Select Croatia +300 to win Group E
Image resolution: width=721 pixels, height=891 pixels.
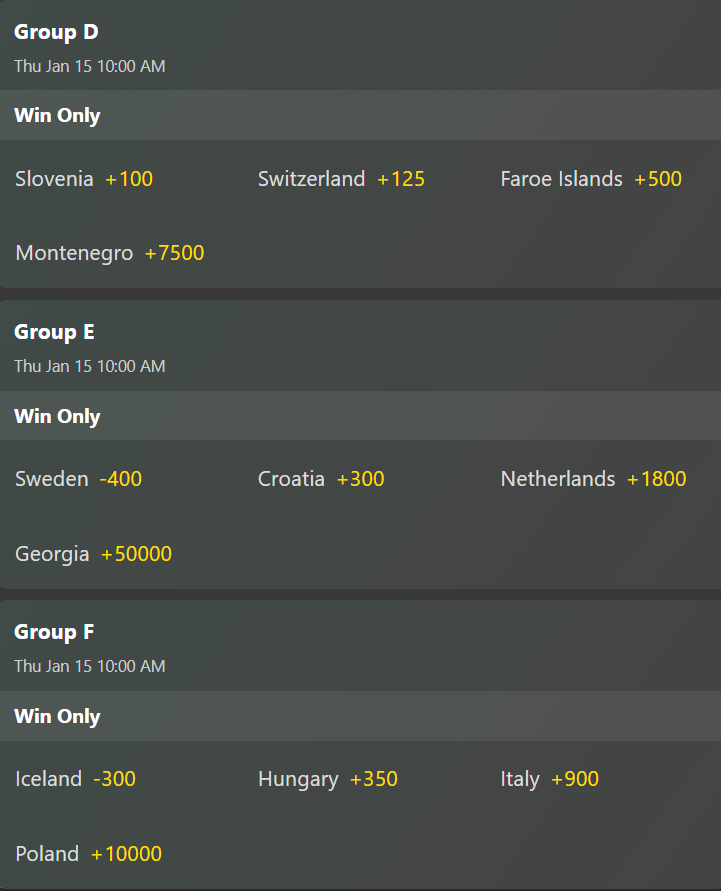[x=320, y=479]
